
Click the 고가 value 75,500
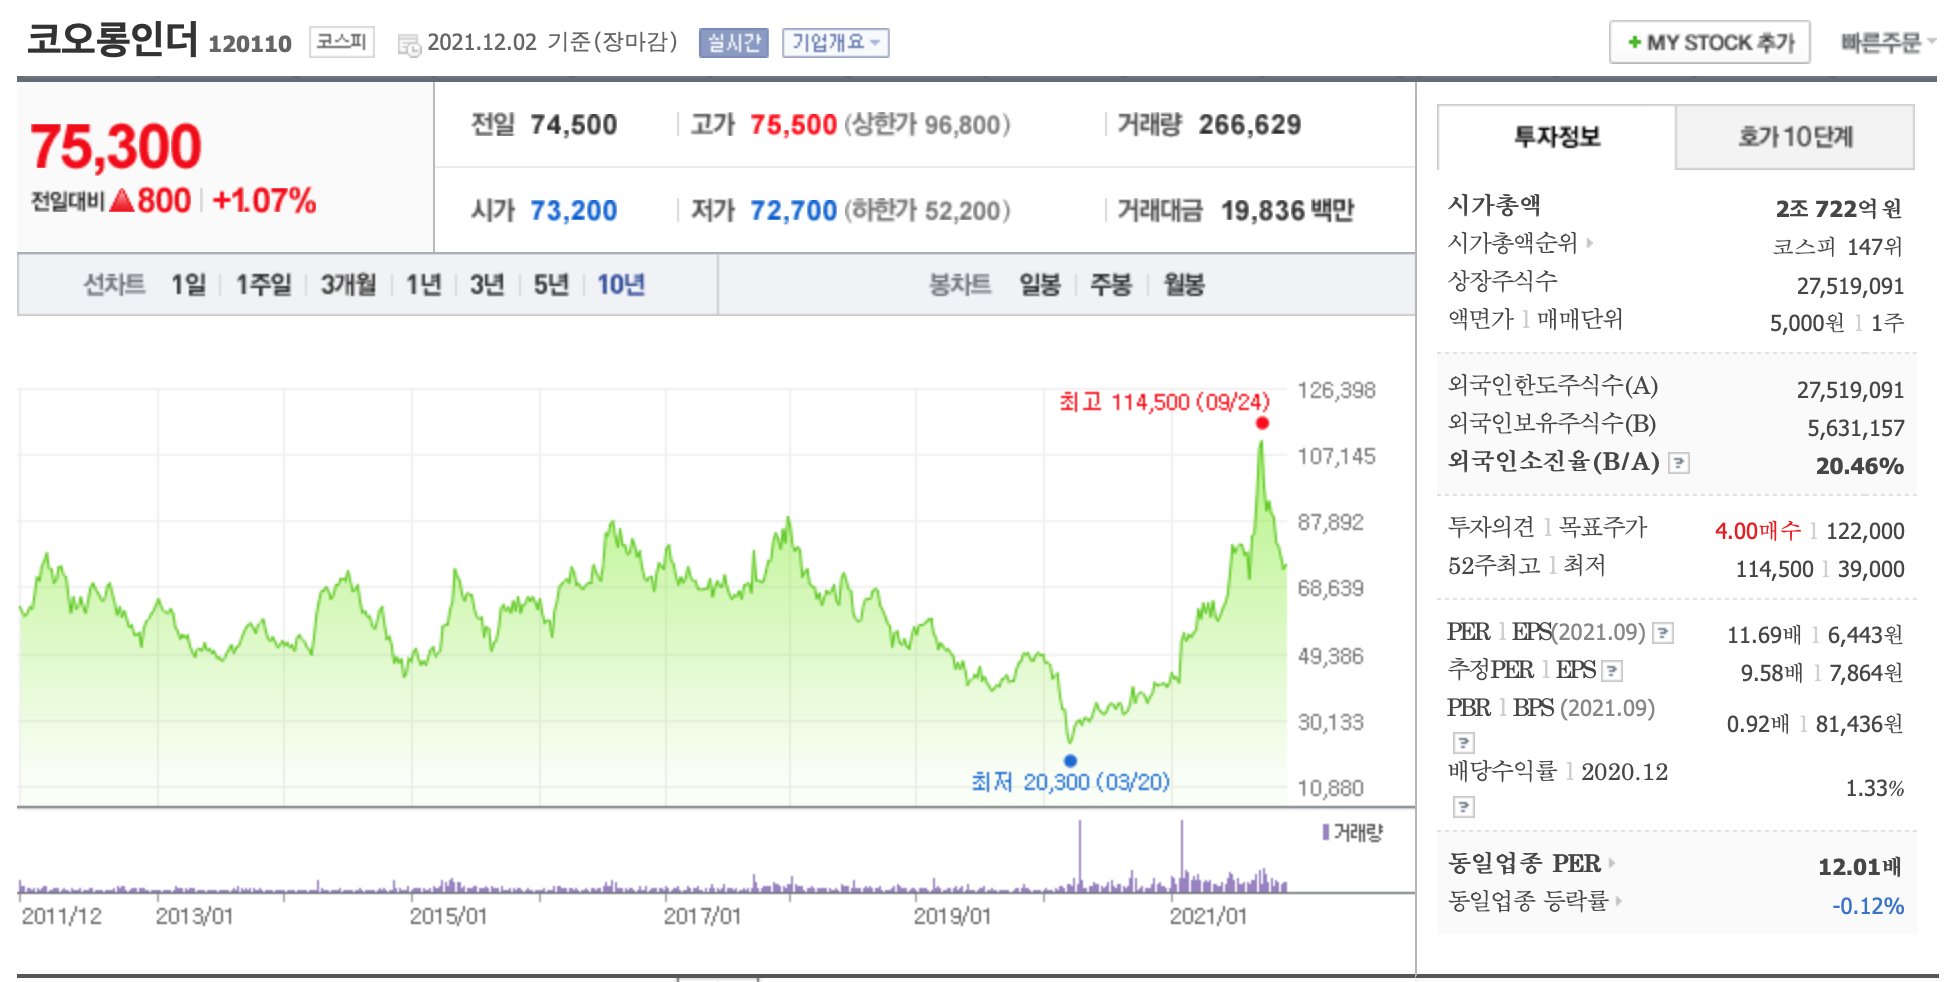pos(793,125)
